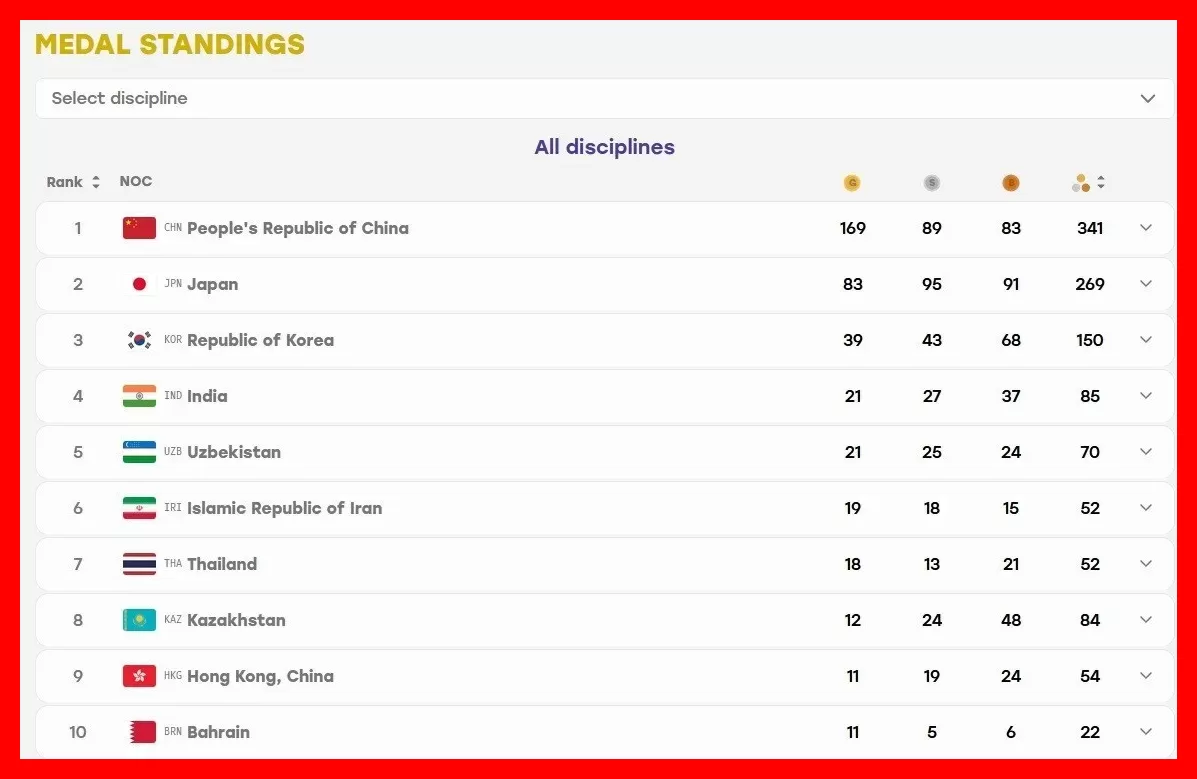Expand the Bahrain row details
This screenshot has width=1197, height=779.
click(x=1146, y=732)
